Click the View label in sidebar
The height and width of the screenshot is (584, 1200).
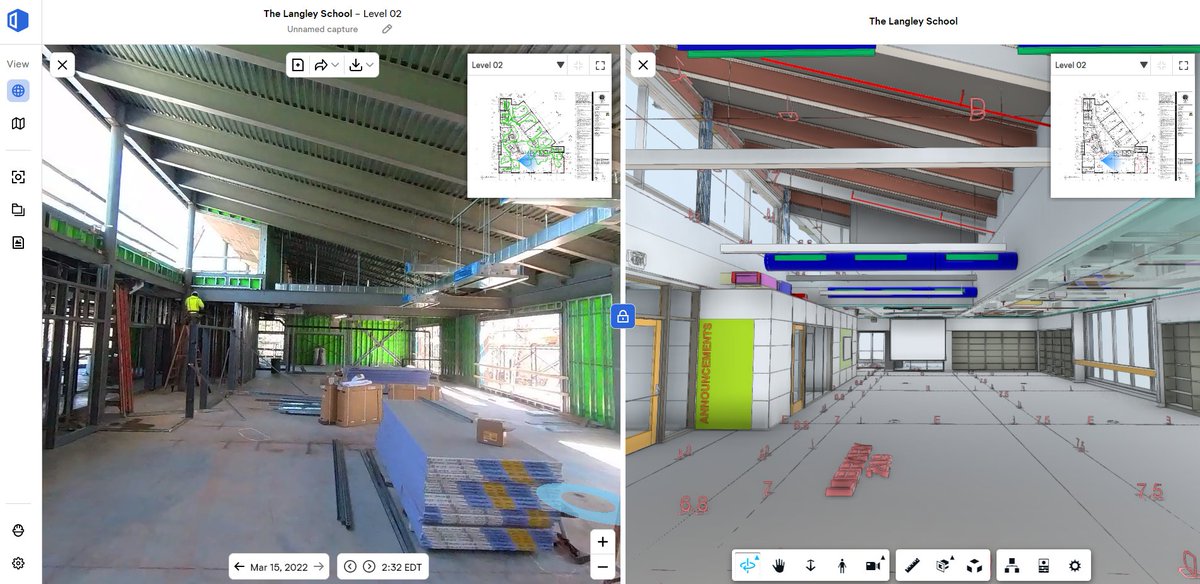pos(18,64)
